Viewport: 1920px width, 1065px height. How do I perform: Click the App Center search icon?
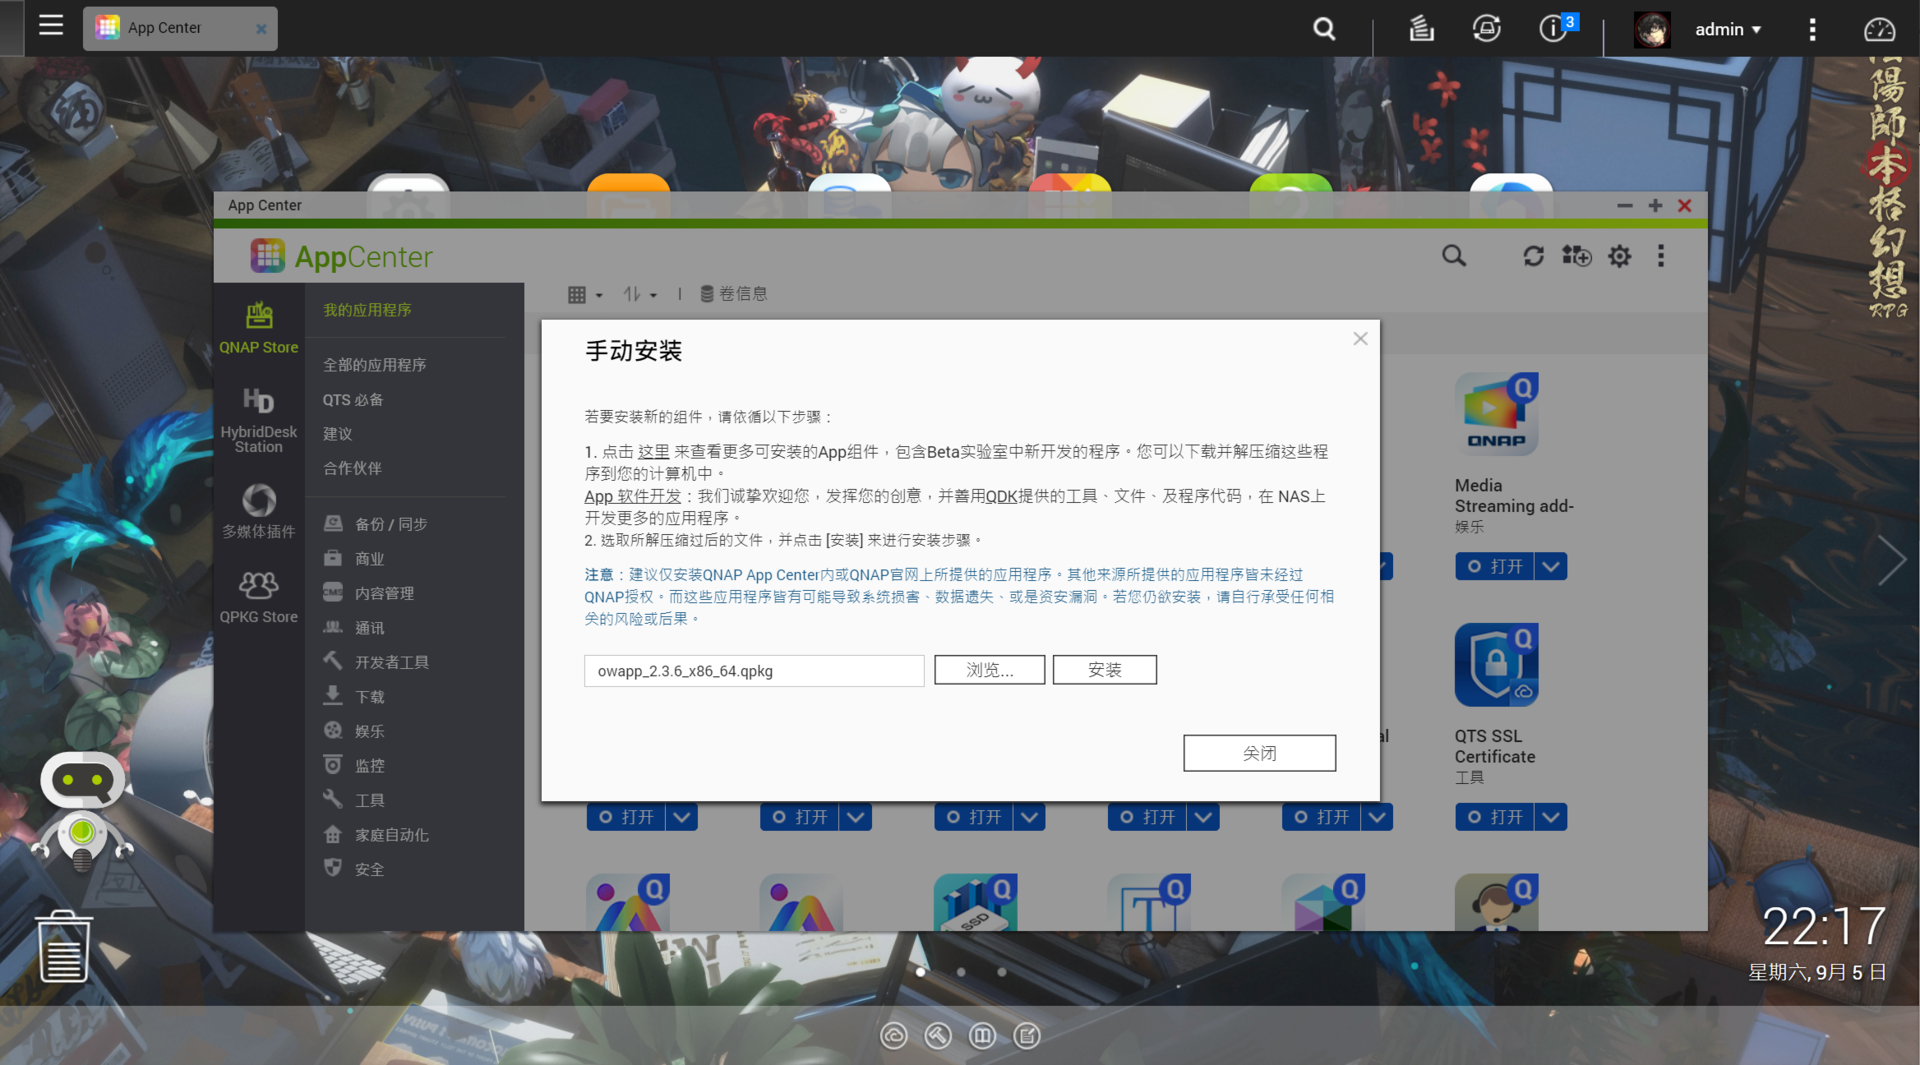pos(1454,256)
